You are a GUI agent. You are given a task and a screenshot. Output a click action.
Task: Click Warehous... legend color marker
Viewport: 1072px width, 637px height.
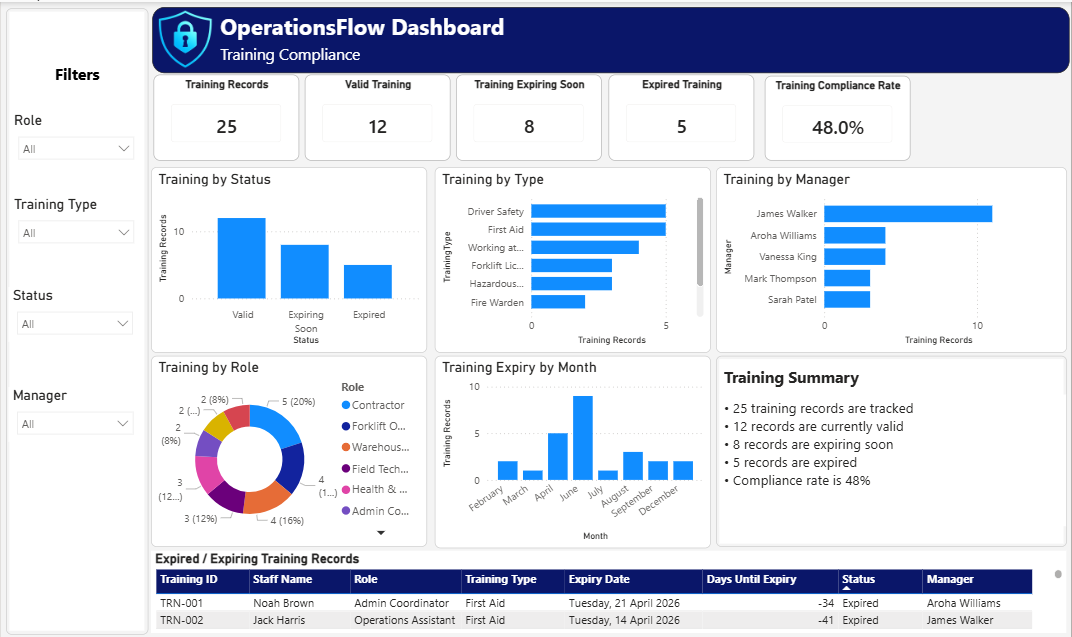tap(346, 448)
